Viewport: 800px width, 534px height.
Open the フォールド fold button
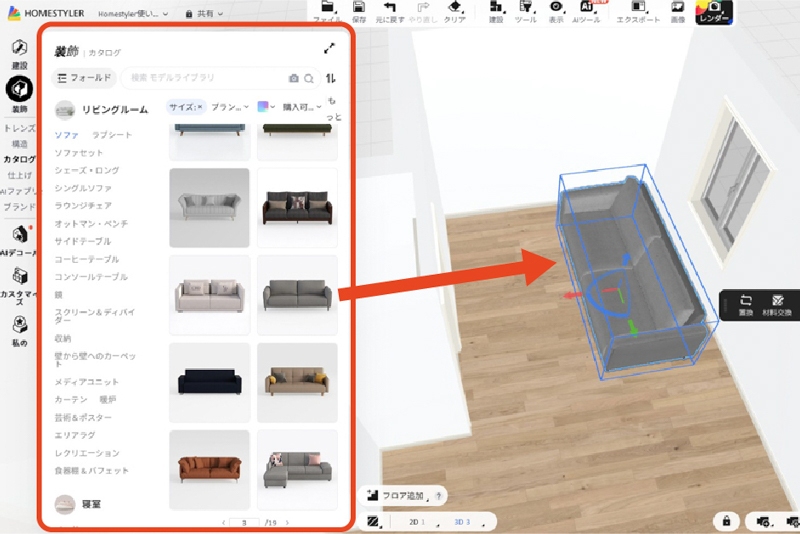click(84, 78)
